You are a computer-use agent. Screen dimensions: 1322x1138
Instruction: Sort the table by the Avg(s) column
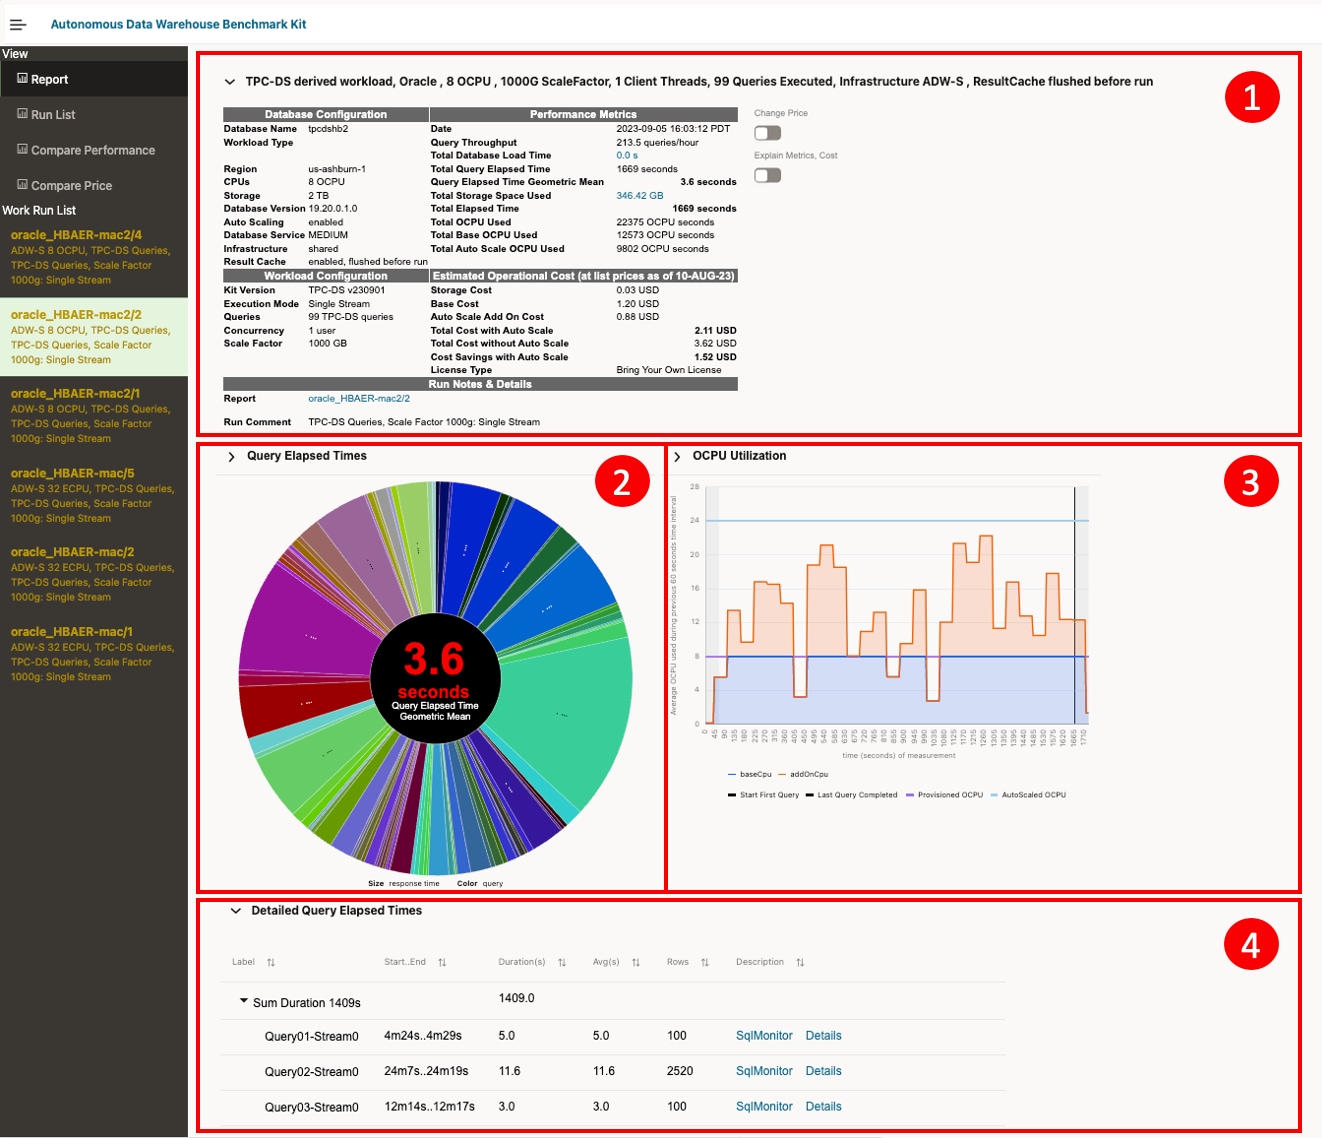(x=636, y=963)
